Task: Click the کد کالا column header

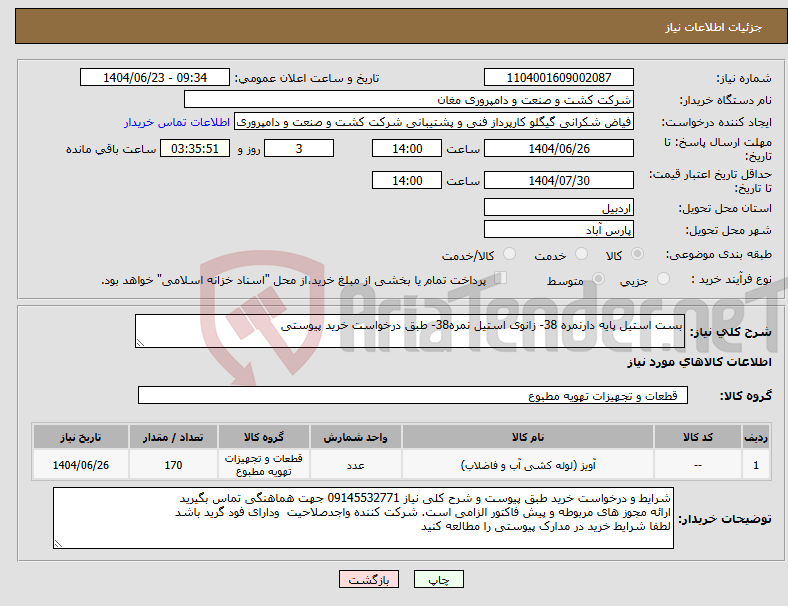Action: (698, 437)
